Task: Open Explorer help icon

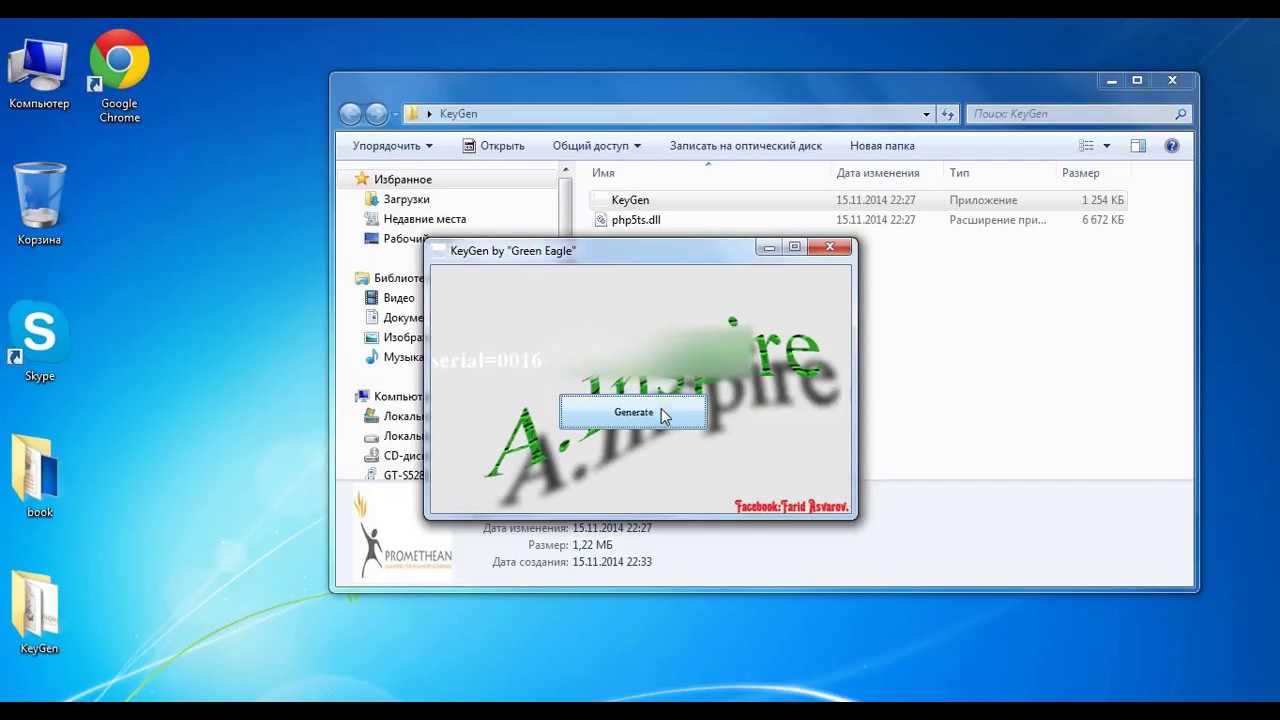Action: point(1172,146)
